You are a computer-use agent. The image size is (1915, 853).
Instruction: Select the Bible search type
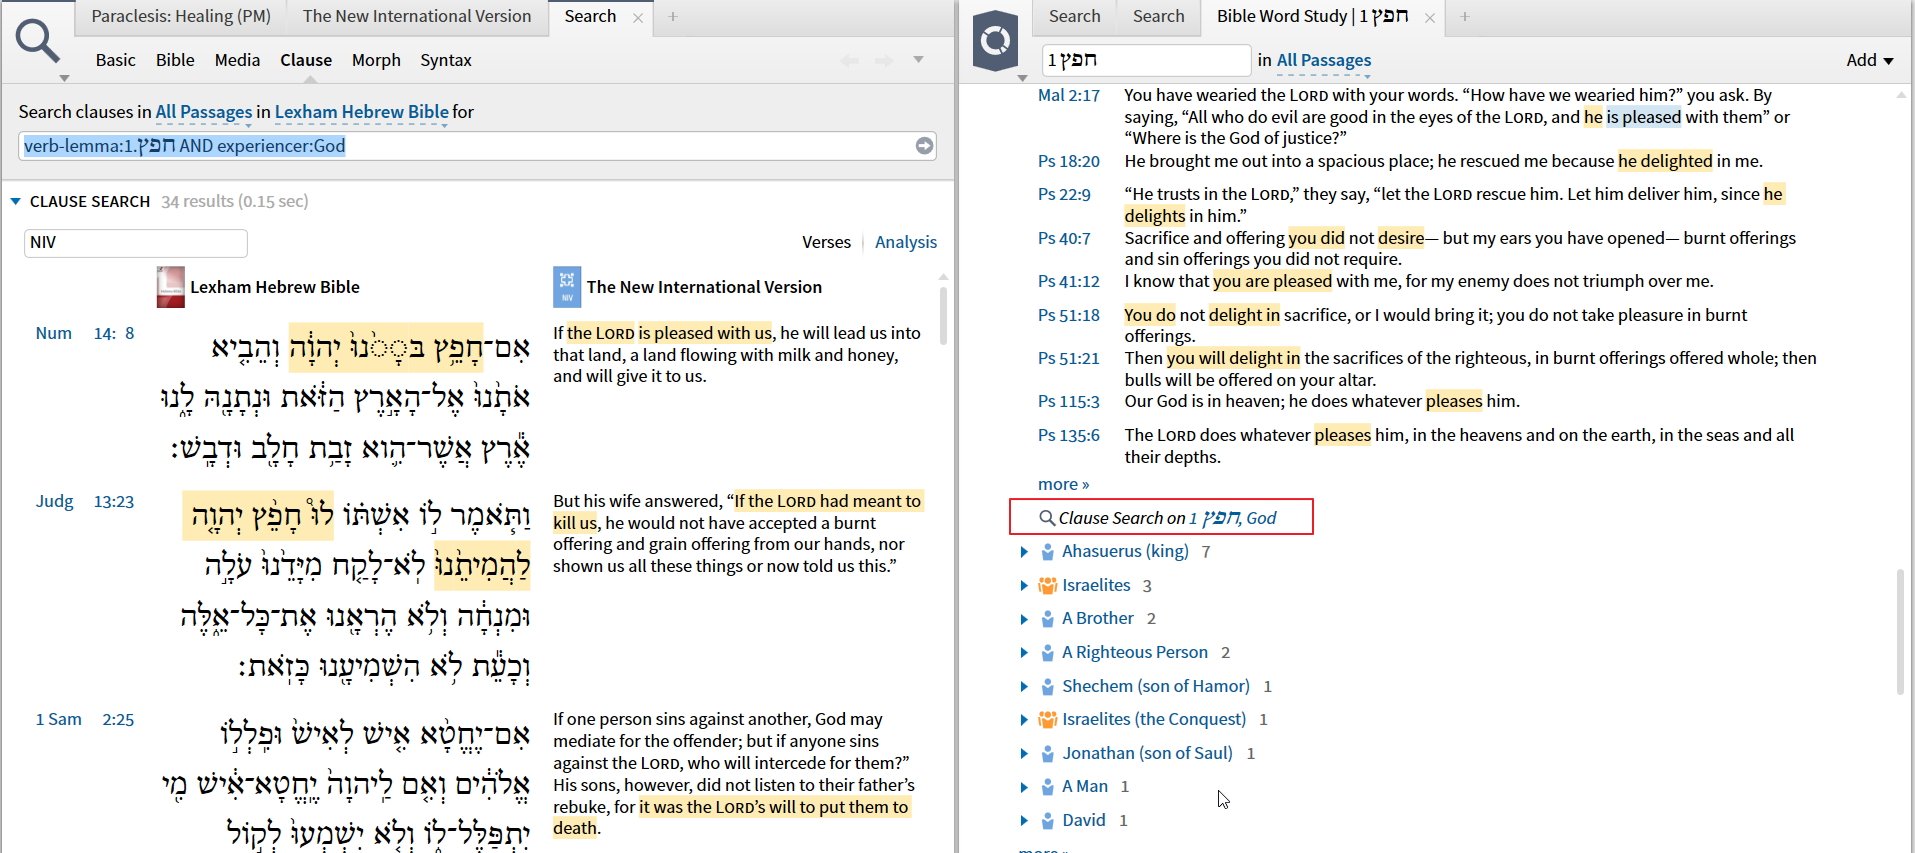click(x=175, y=60)
